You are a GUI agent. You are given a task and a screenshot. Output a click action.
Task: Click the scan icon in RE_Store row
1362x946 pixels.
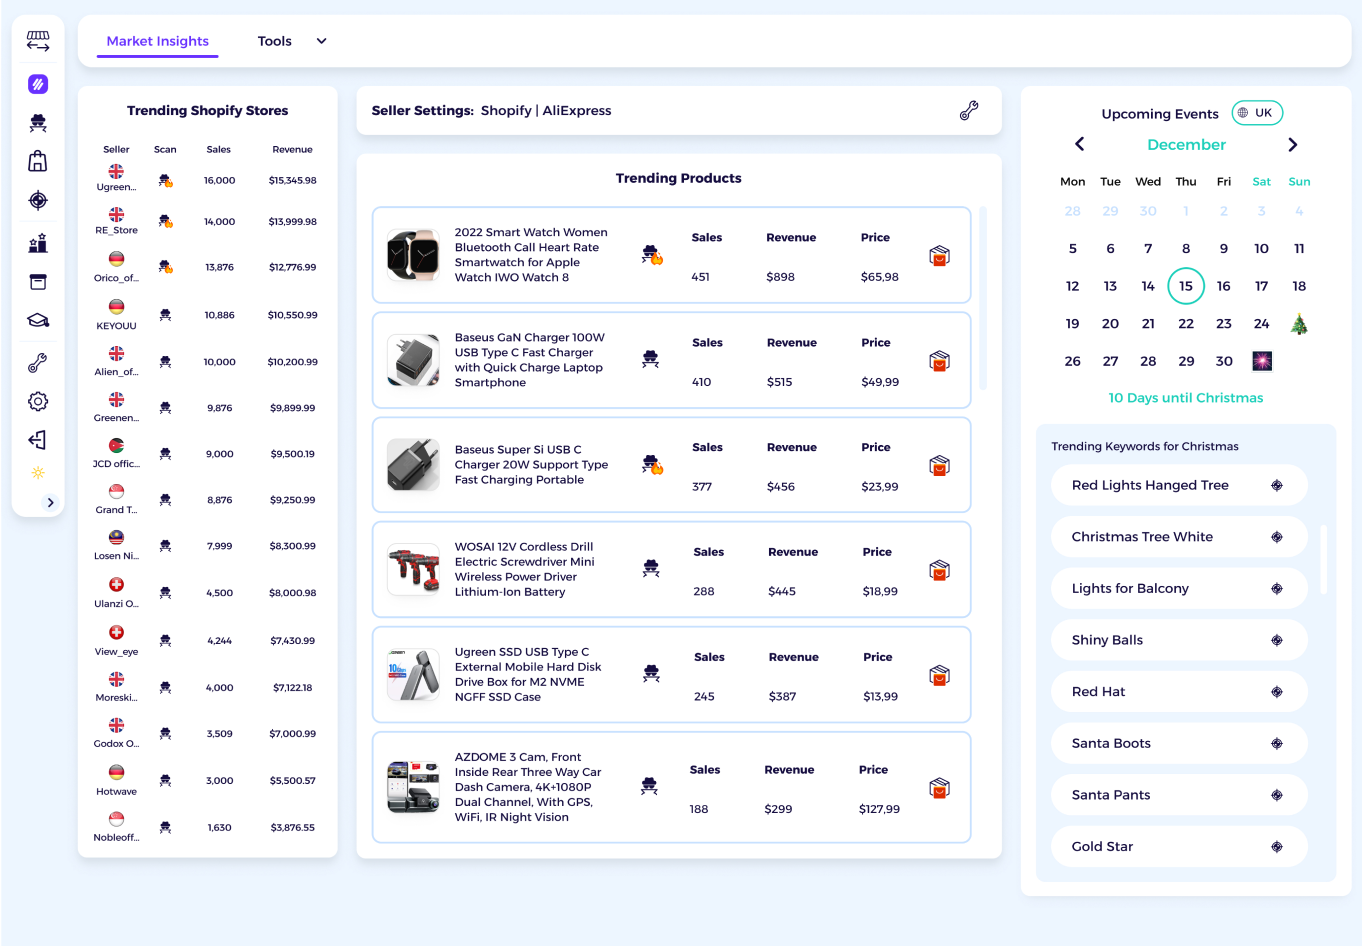pos(165,221)
